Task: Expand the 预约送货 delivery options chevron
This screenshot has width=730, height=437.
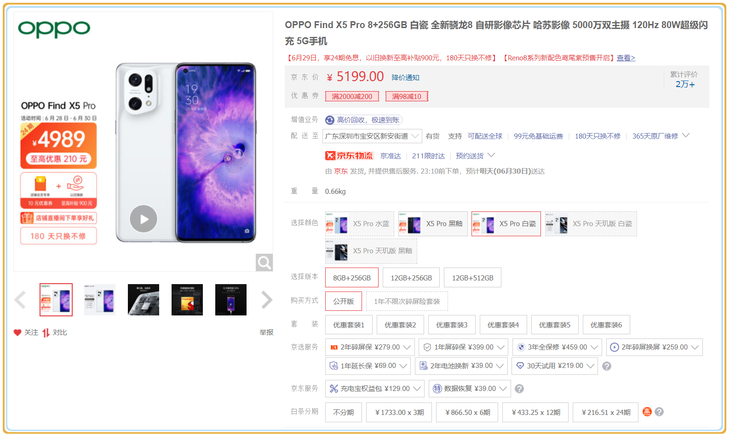Action: pyautogui.click(x=491, y=155)
